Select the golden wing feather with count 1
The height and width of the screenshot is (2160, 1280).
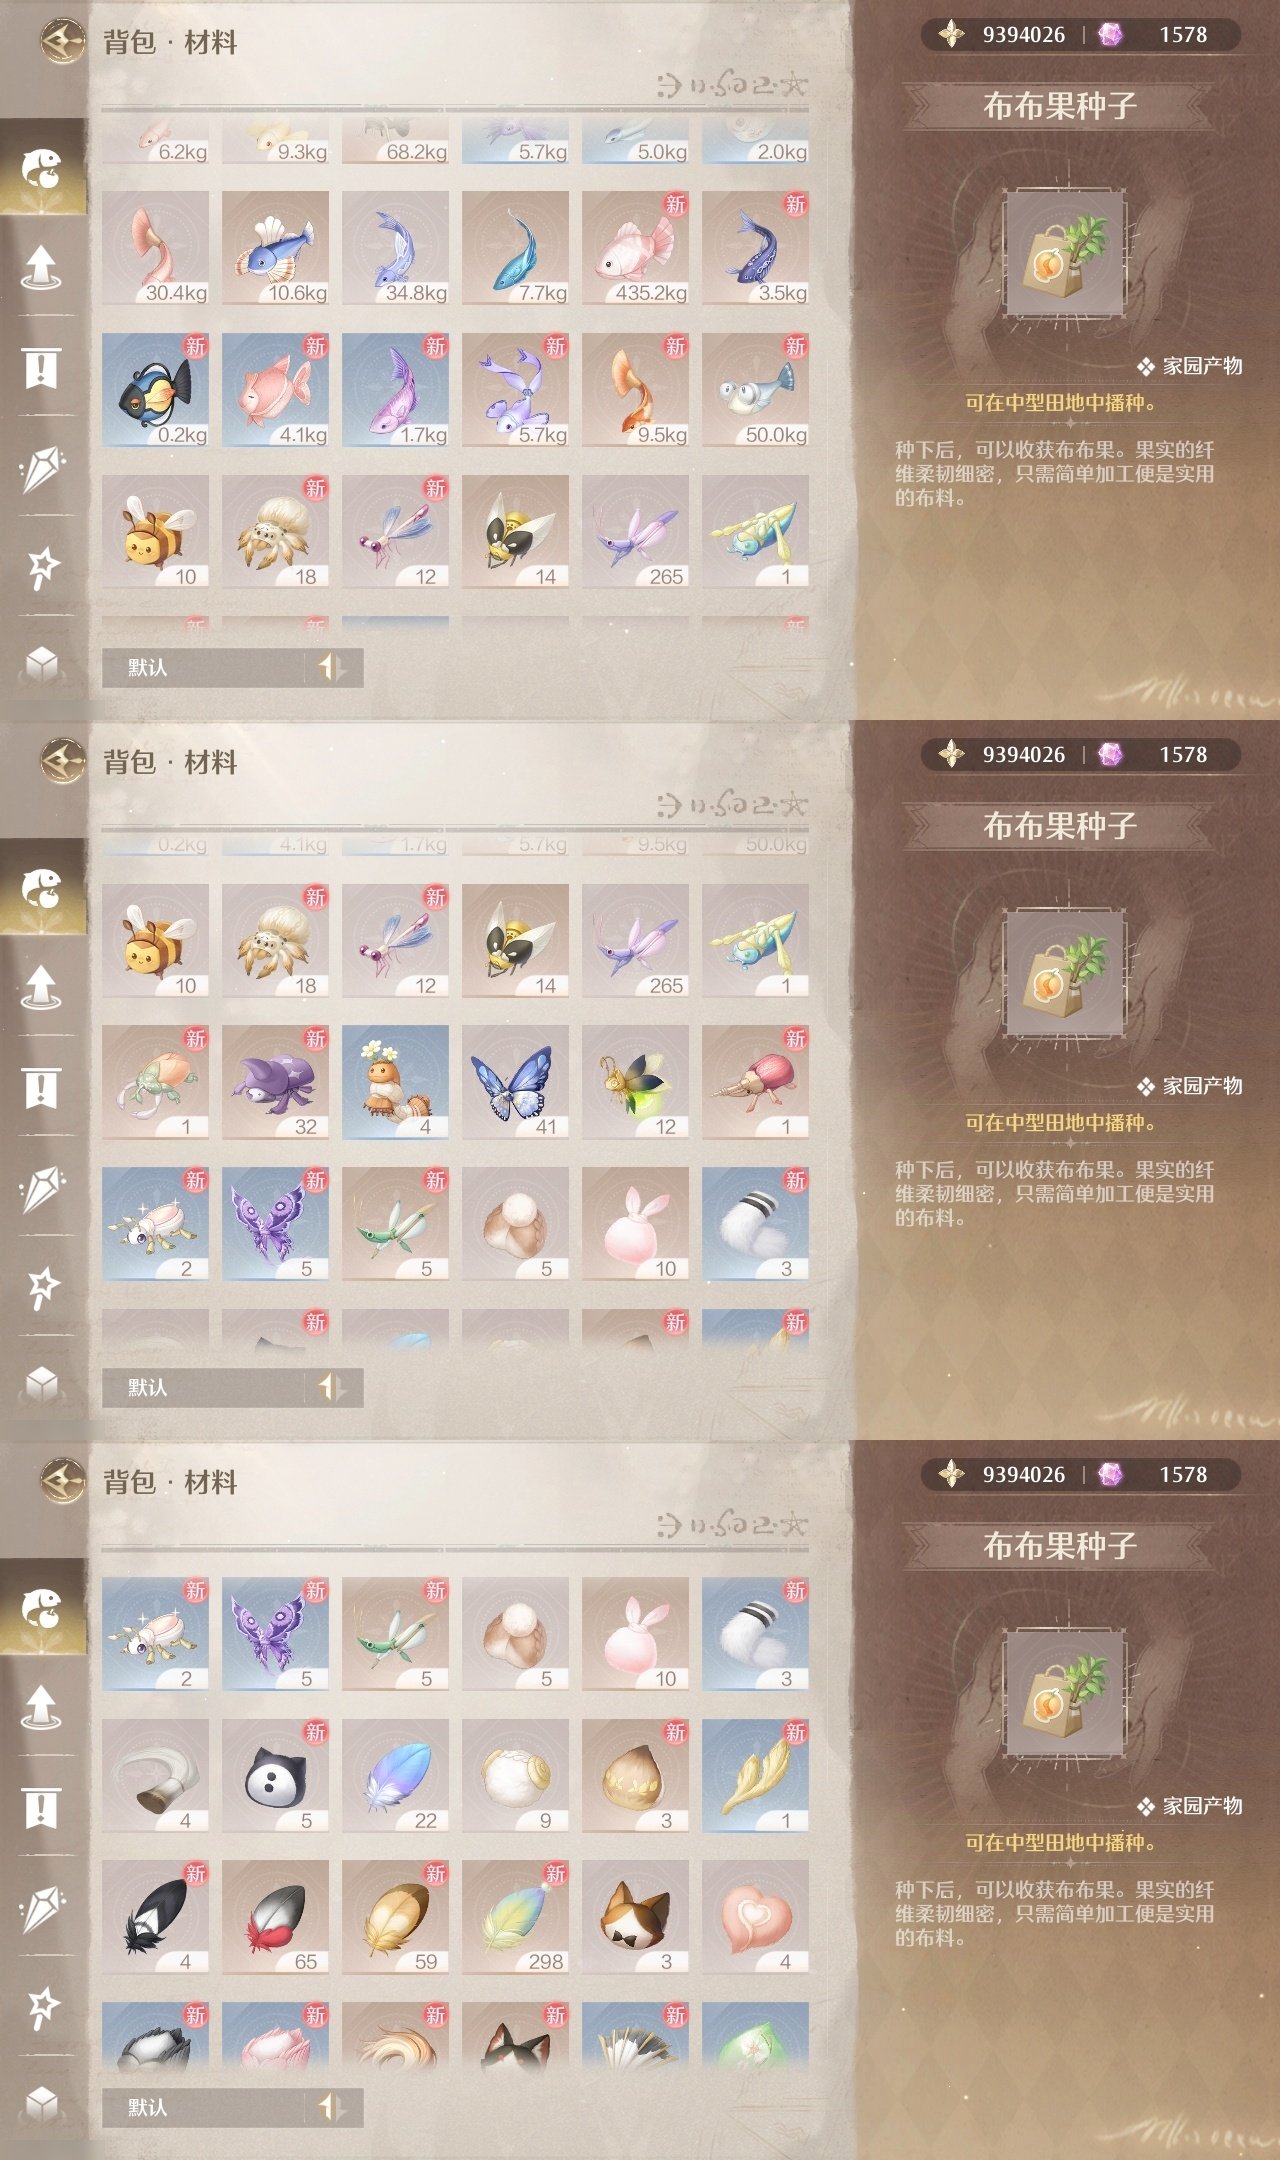[x=755, y=1776]
